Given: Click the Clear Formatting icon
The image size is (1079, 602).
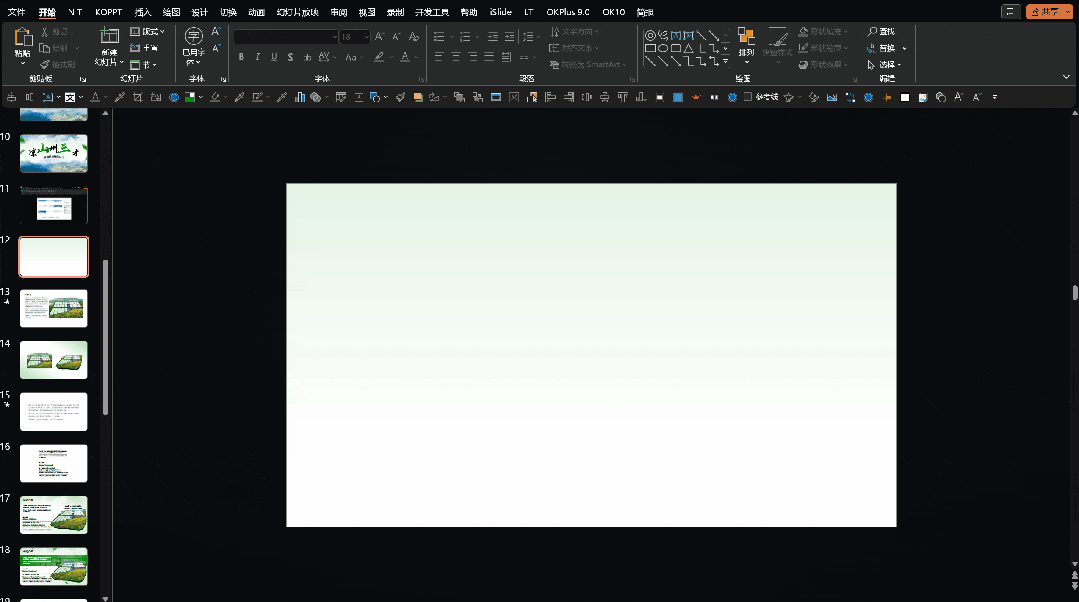Looking at the screenshot, I should [x=414, y=36].
